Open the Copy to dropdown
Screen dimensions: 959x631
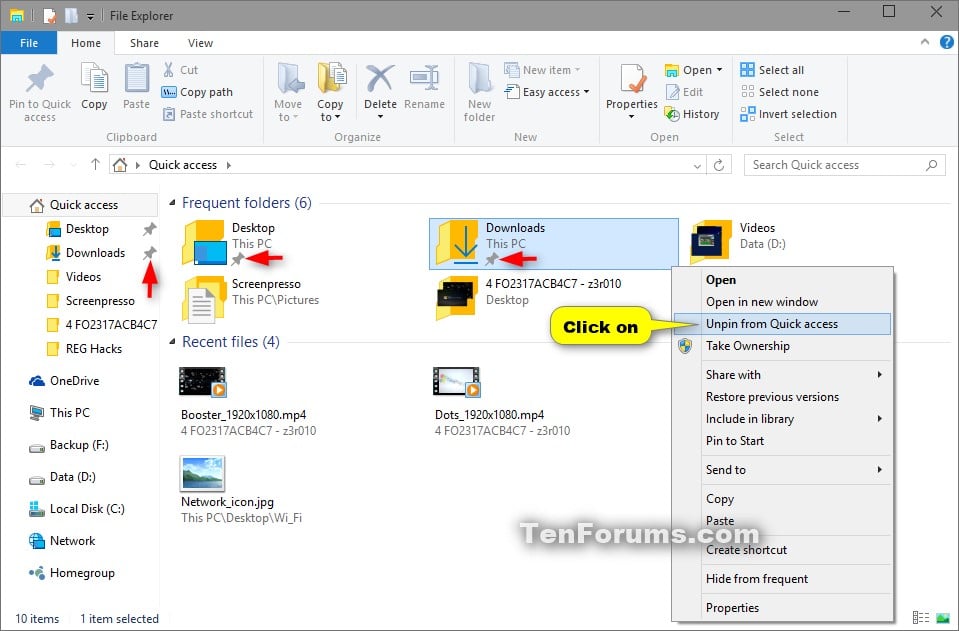pyautogui.click(x=330, y=117)
